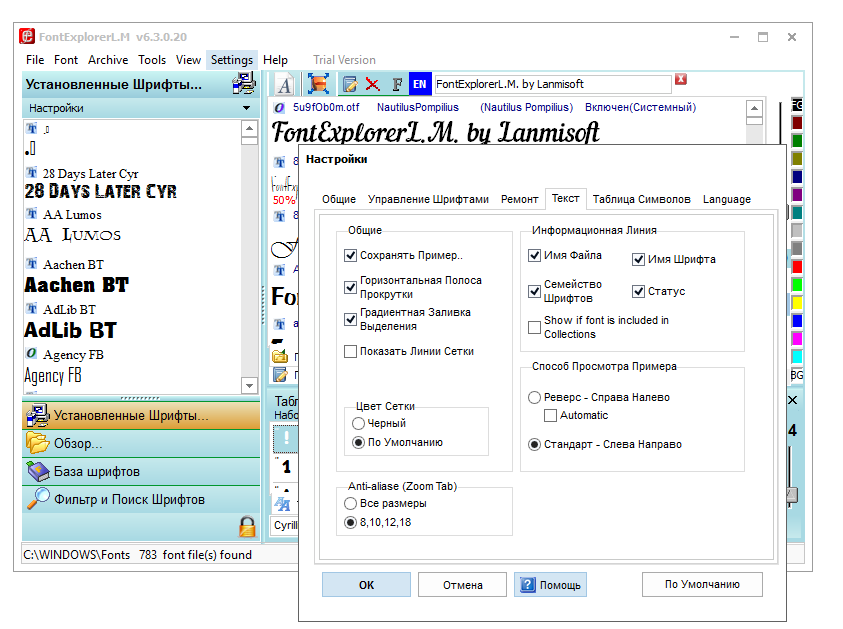843x629 pixels.
Task: Enable the Automatic checkbox
Action: pyautogui.click(x=551, y=416)
